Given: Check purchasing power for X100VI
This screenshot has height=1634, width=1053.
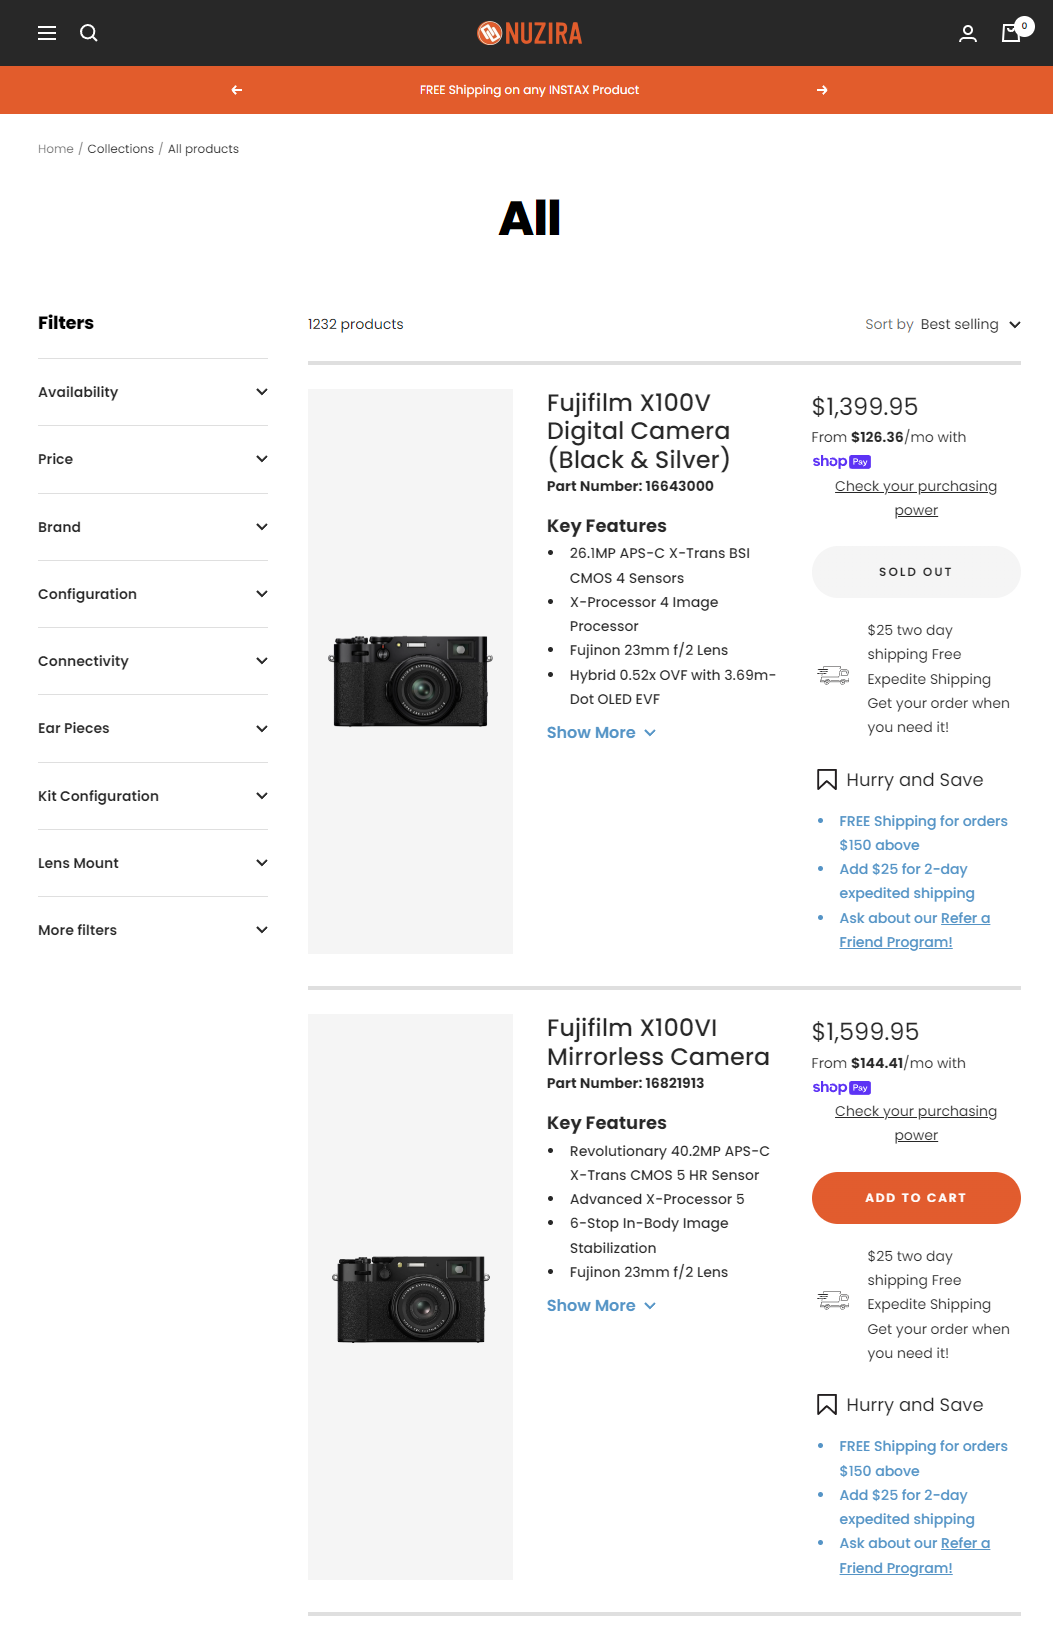Looking at the screenshot, I should [916, 1123].
